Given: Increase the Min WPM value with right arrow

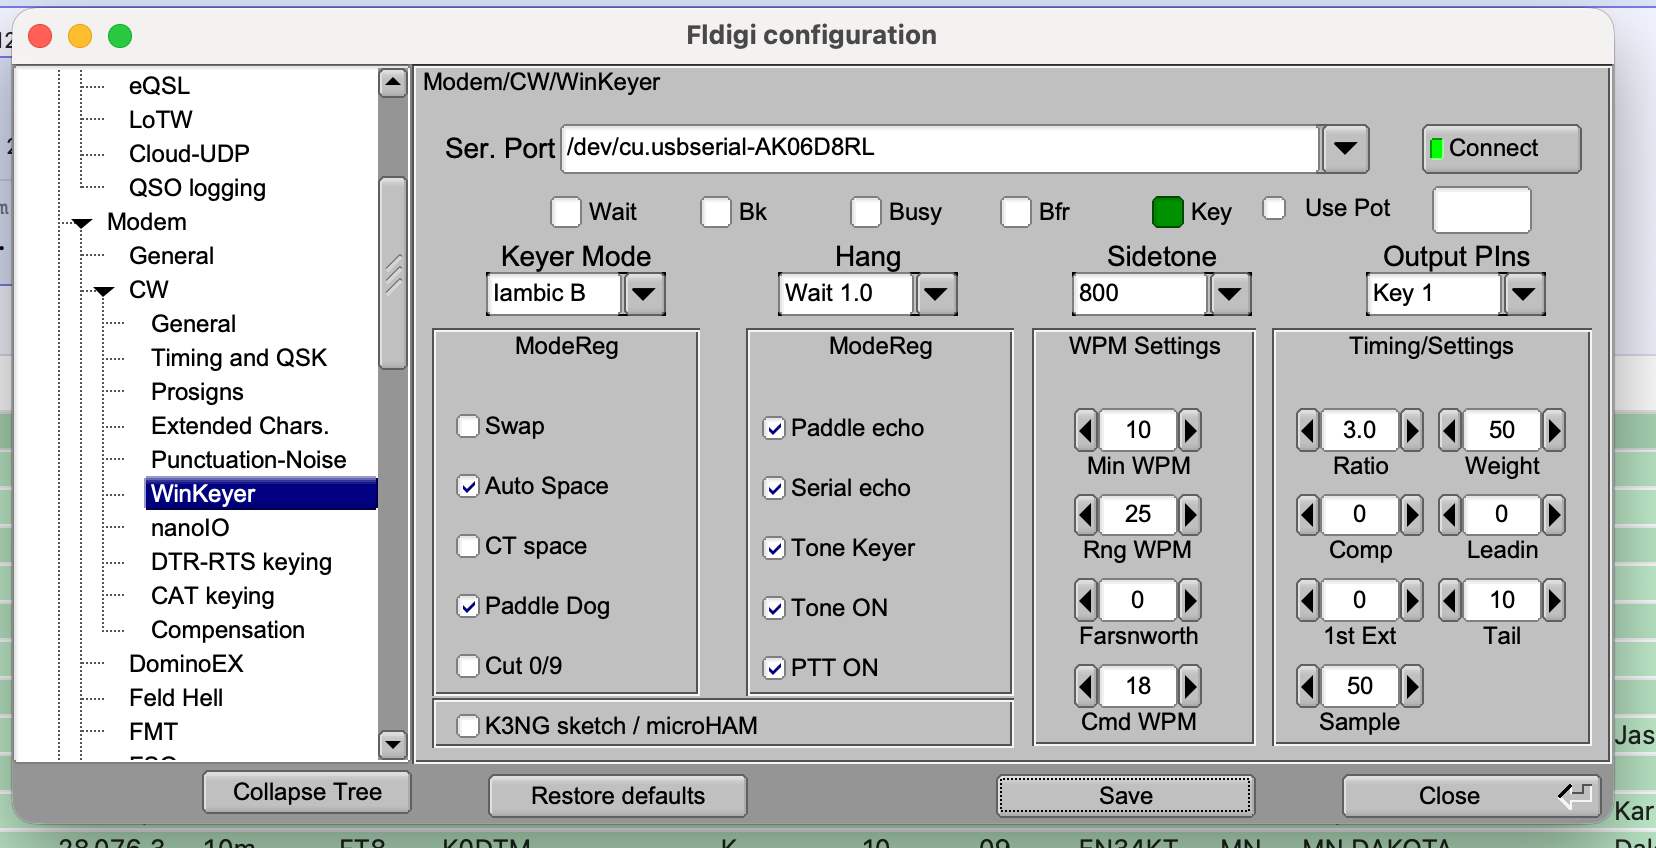Looking at the screenshot, I should point(1189,430).
